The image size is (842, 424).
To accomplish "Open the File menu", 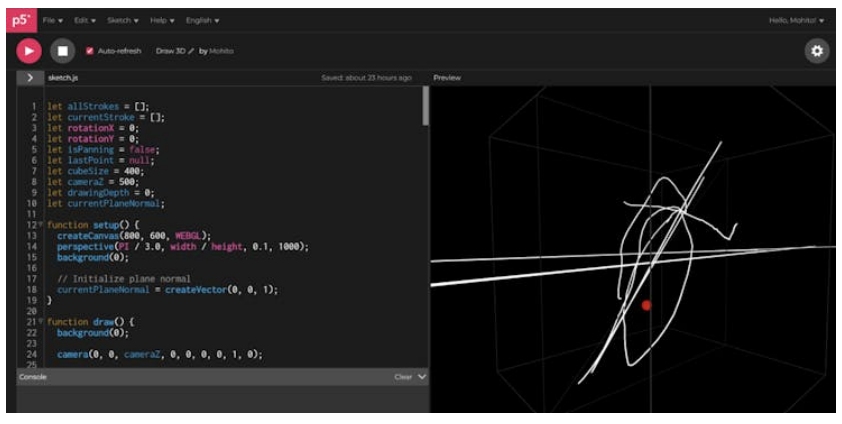I will coord(52,20).
